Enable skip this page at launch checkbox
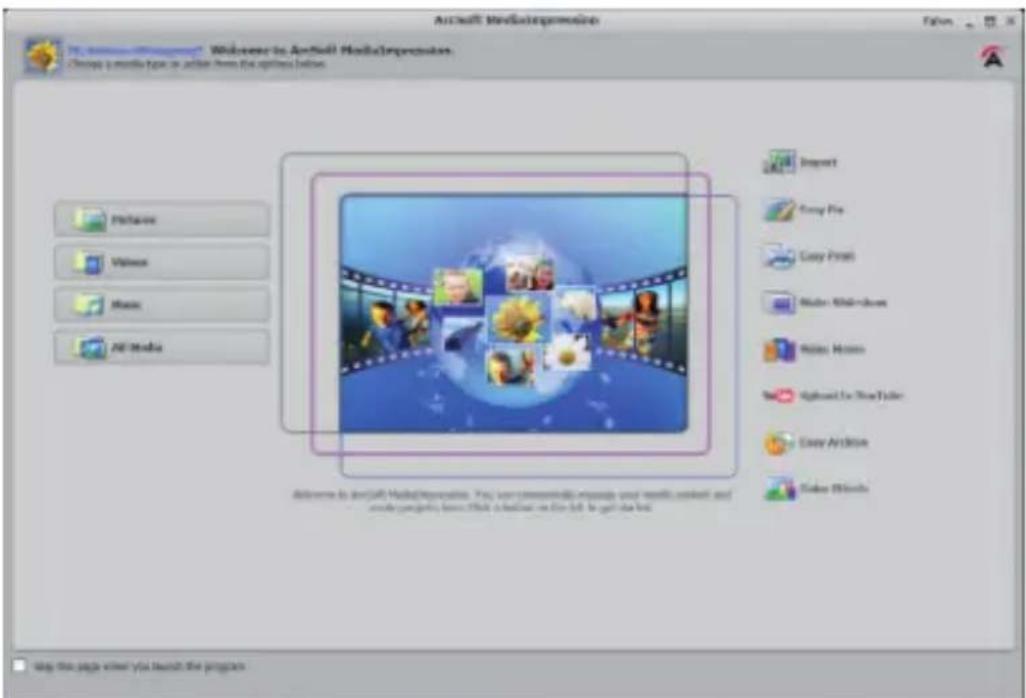Viewport: 1026px width, 698px height. pyautogui.click(x=20, y=665)
